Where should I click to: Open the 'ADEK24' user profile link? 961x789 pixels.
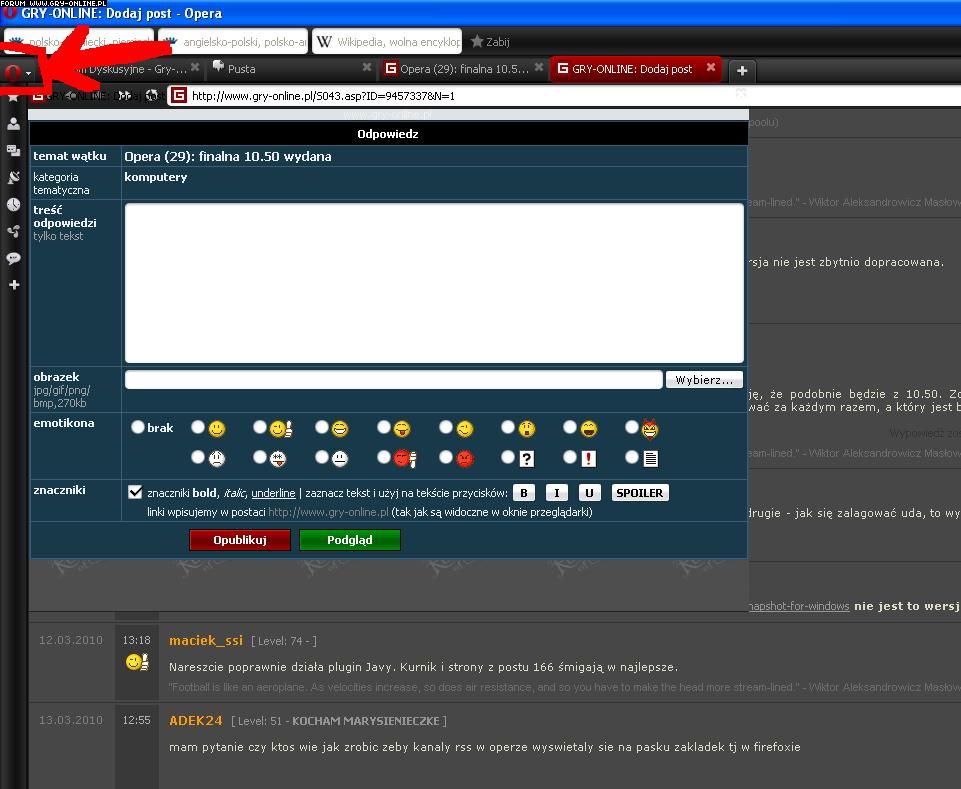point(196,720)
